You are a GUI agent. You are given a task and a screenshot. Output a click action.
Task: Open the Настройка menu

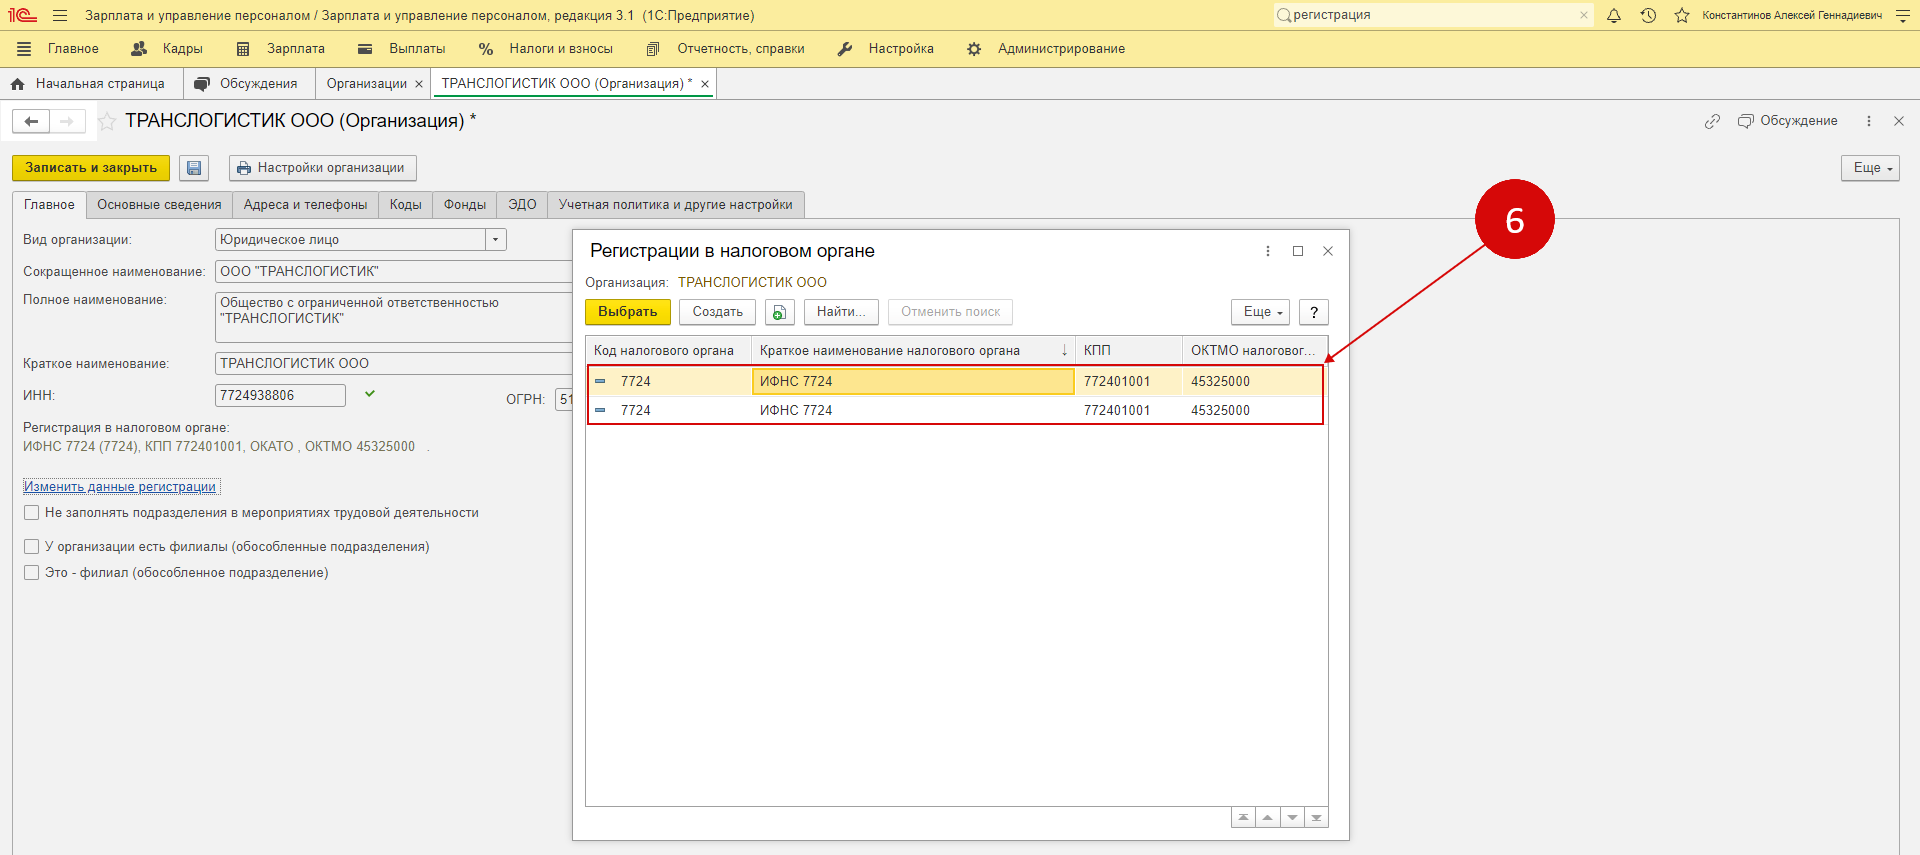coord(886,49)
